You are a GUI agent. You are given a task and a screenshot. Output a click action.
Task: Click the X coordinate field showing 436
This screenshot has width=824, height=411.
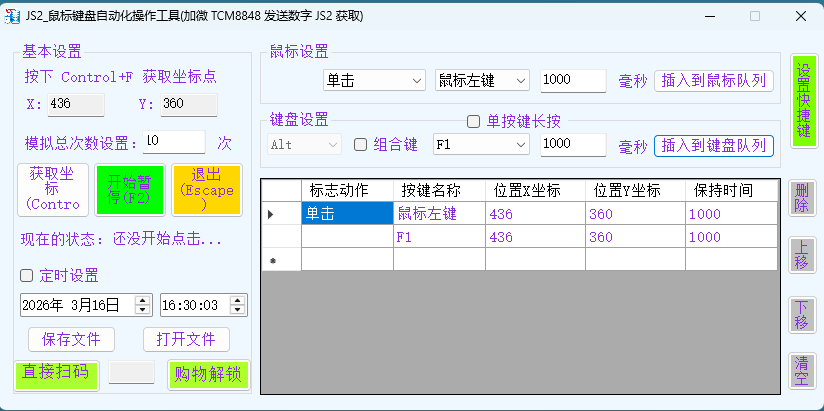[76, 105]
